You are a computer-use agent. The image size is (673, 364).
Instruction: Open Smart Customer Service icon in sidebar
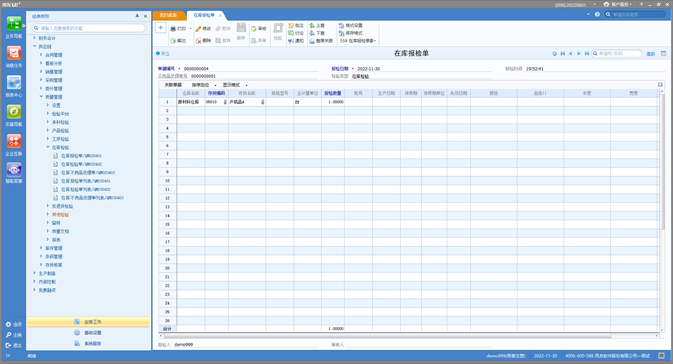coord(14,170)
